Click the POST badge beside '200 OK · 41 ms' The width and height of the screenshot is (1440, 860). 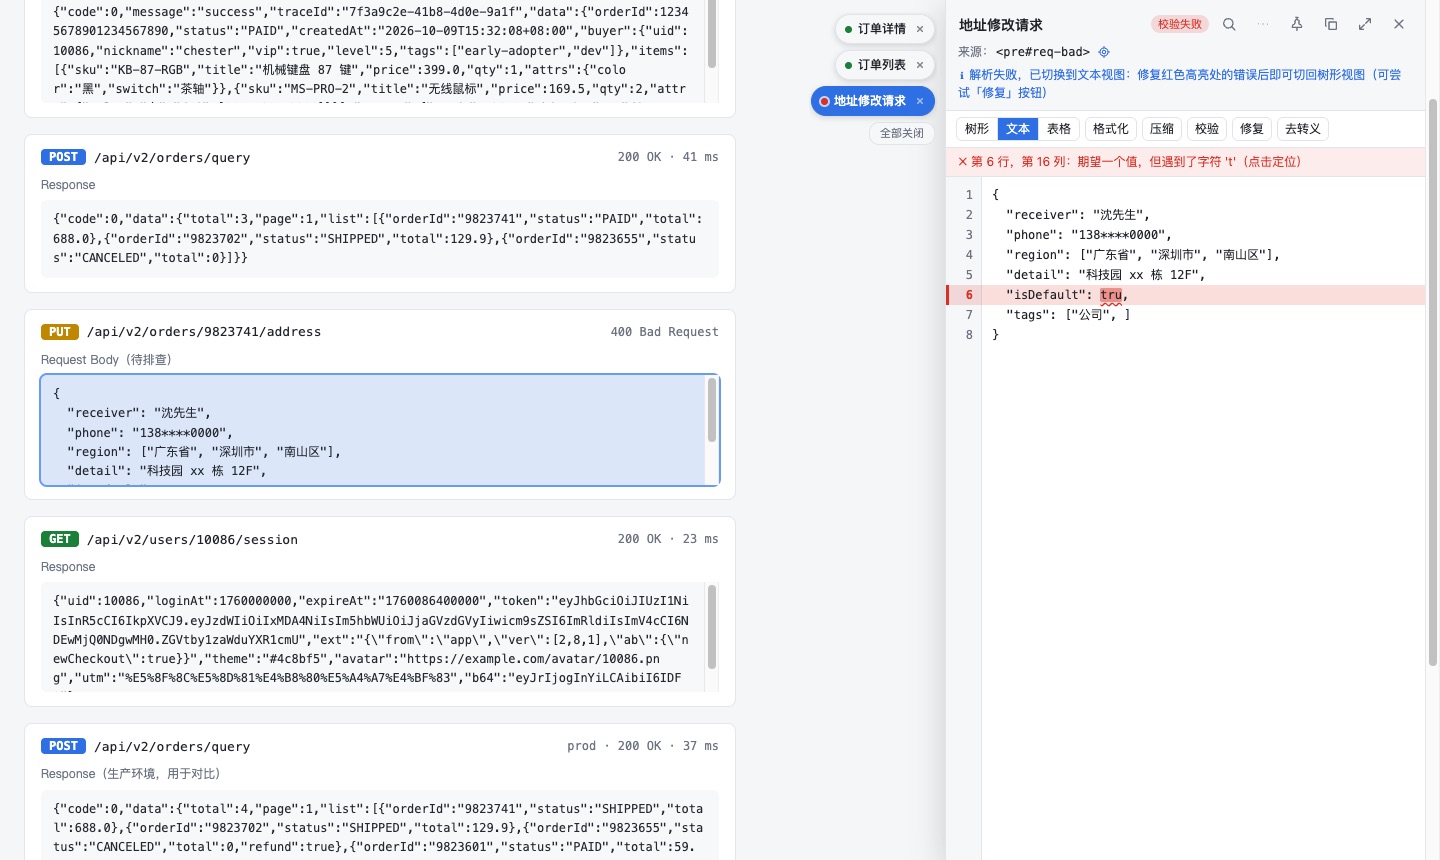[63, 157]
